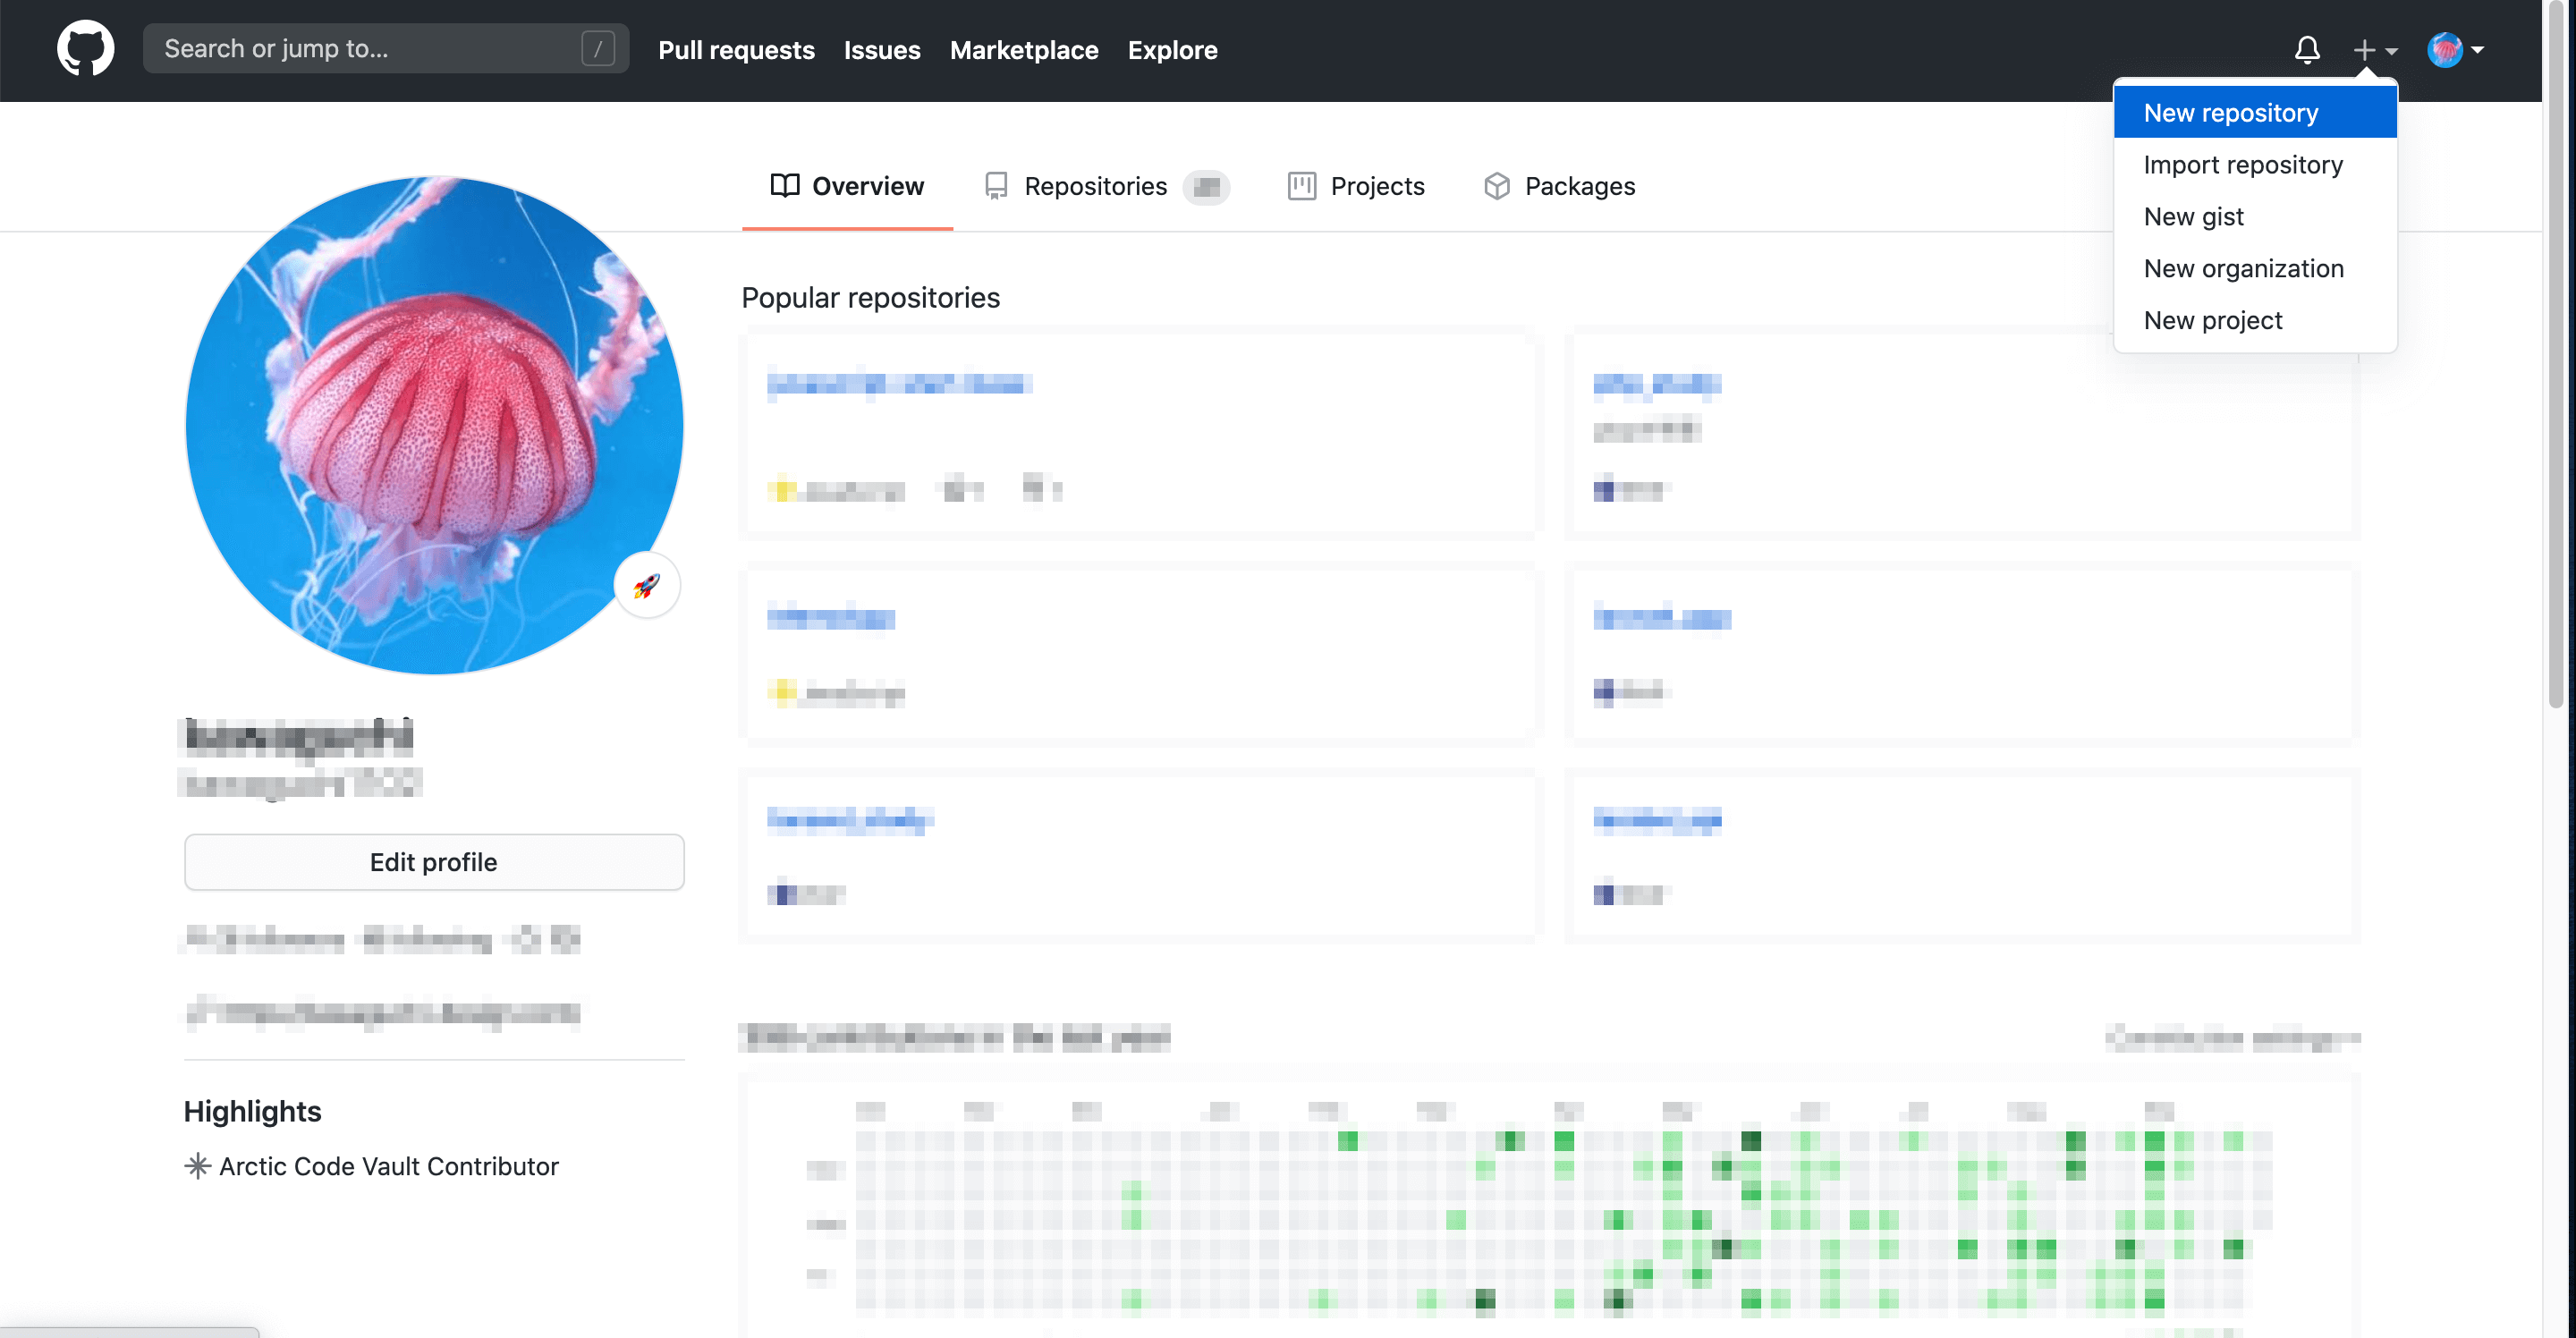Choose New organization in dropdown
Screen dimensions: 2576x1338
2243,269
